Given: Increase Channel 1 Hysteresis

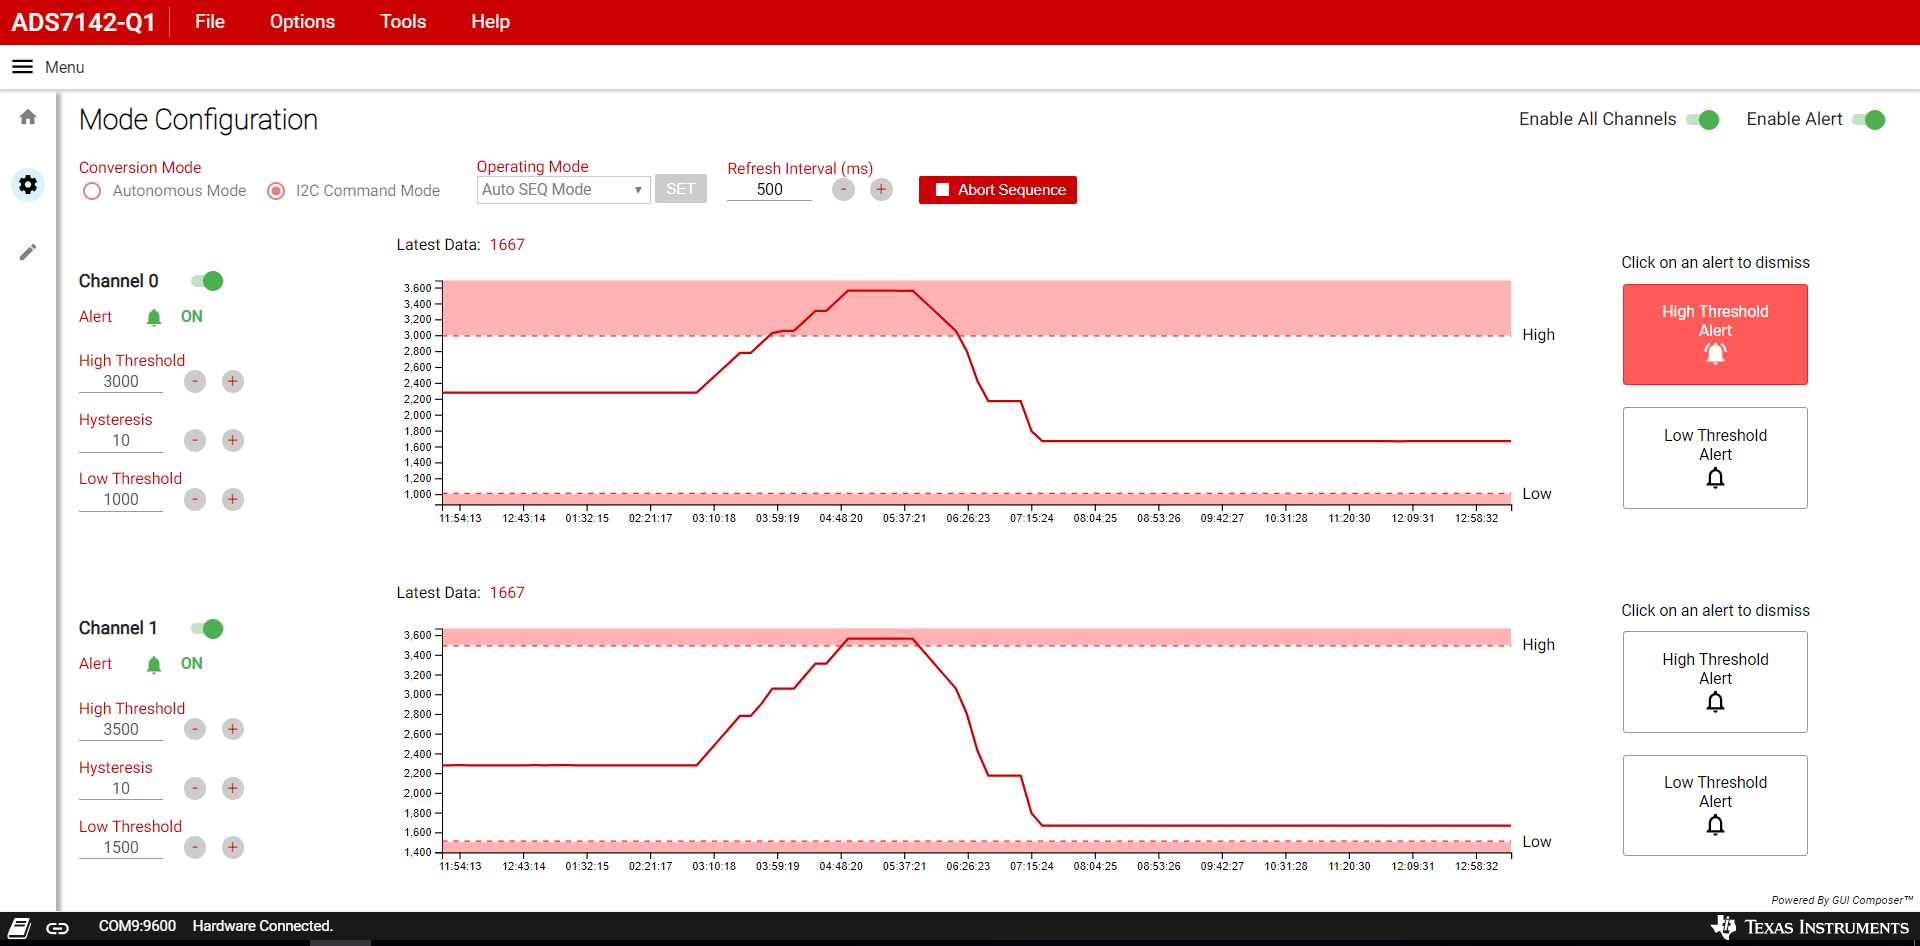Looking at the screenshot, I should click(233, 788).
